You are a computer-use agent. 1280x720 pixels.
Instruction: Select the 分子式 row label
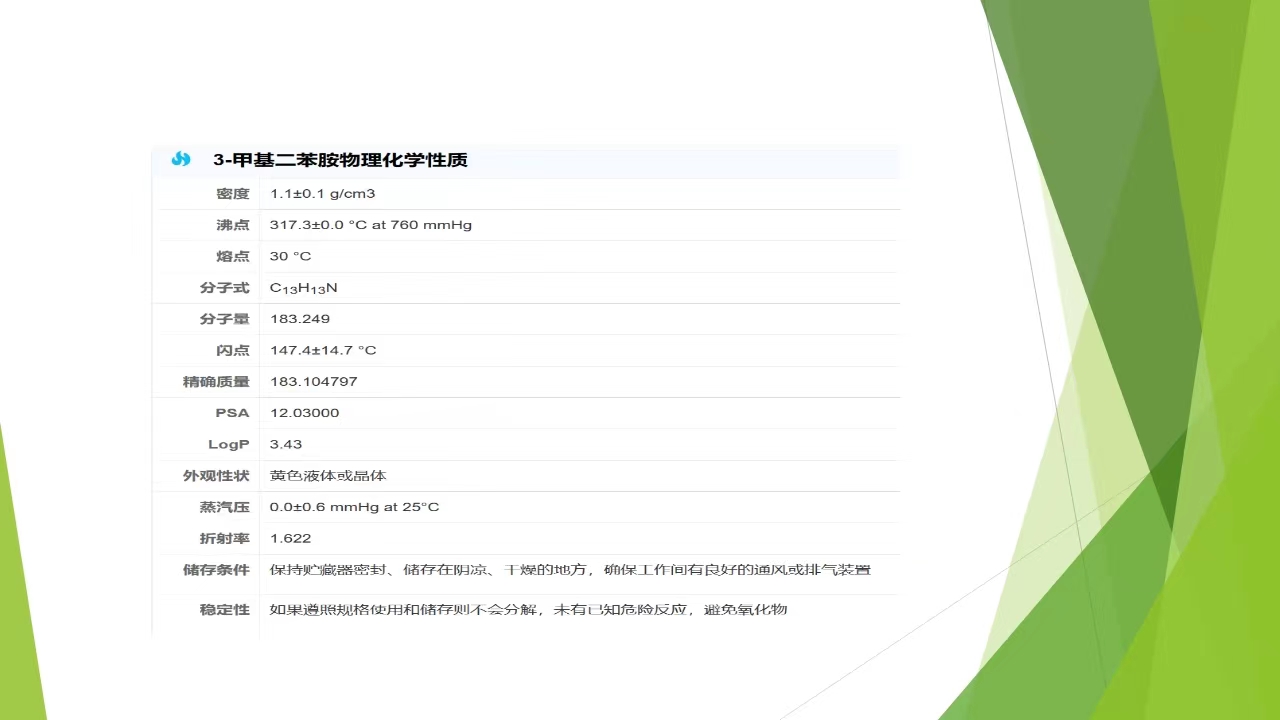224,288
